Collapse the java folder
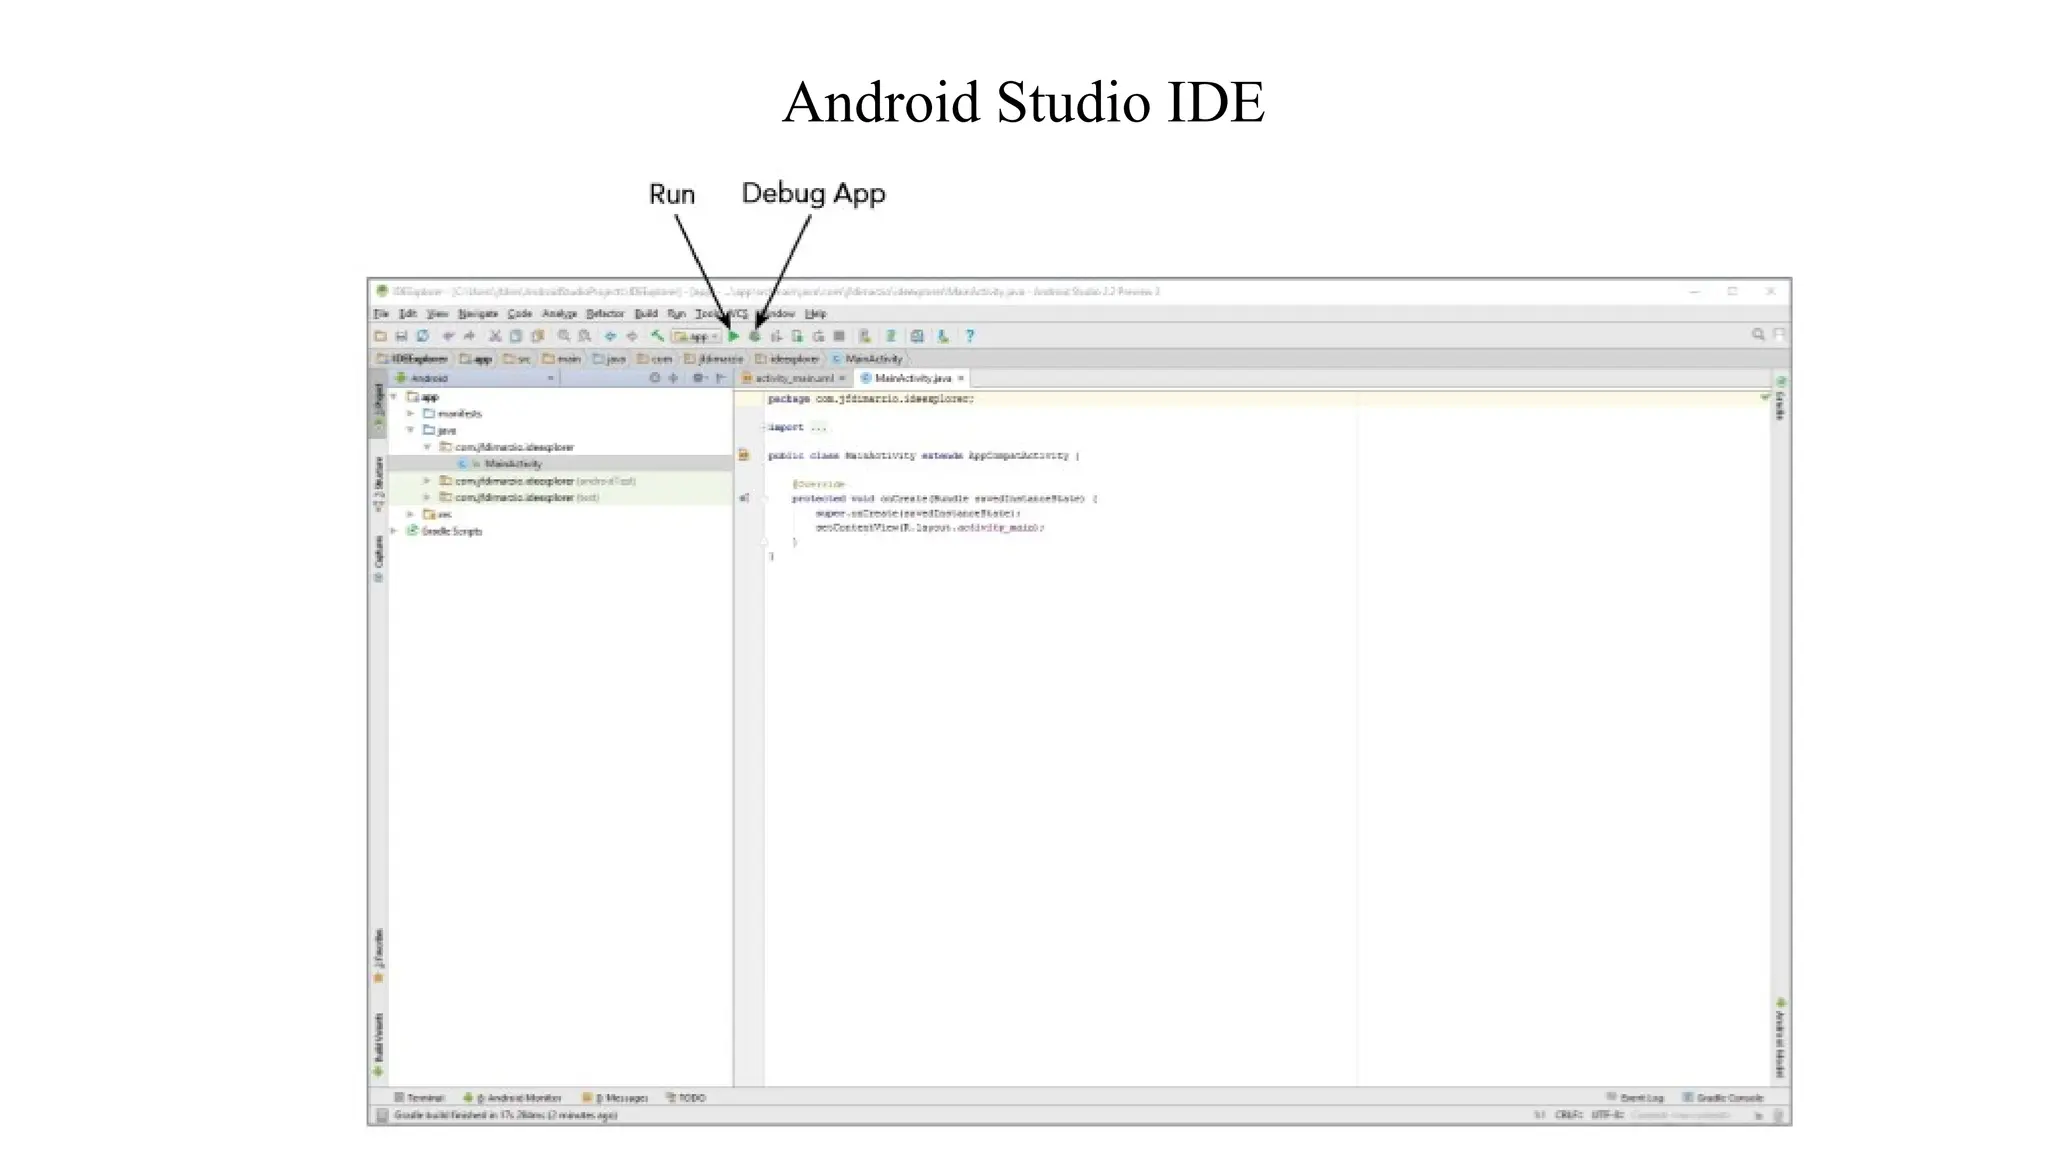 coord(411,430)
